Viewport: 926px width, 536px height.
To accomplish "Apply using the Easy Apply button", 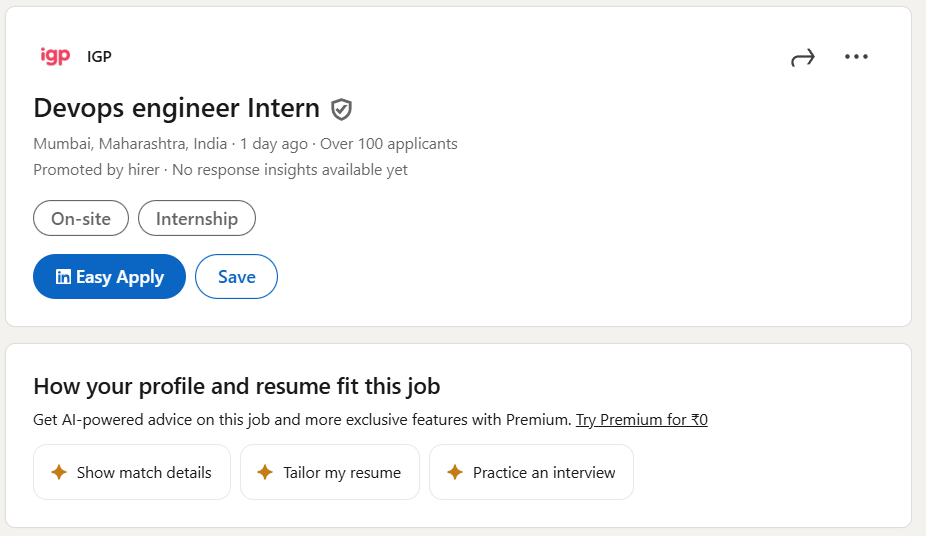I will tap(109, 277).
